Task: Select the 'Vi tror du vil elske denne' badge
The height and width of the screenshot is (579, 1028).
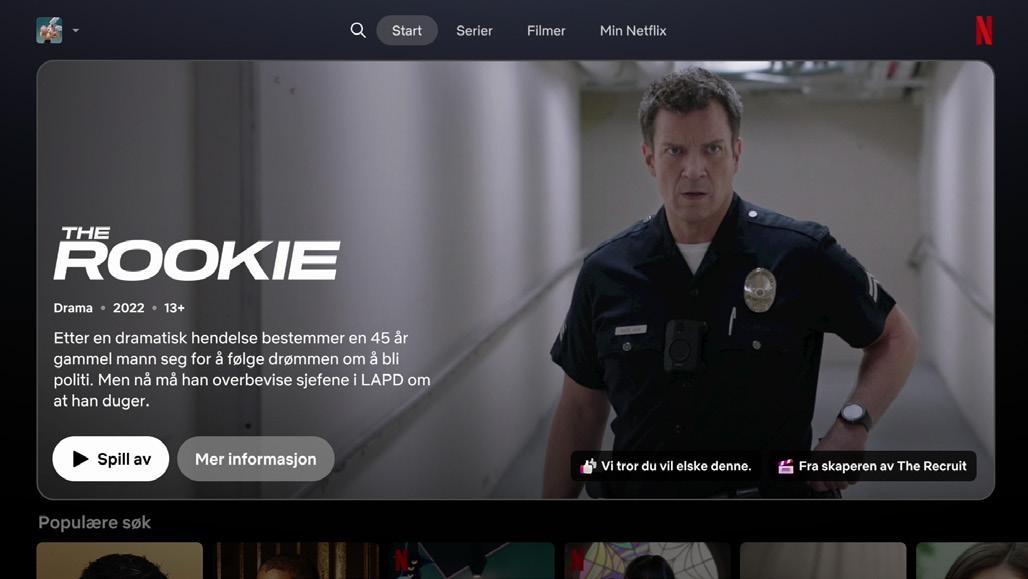Action: [x=666, y=466]
